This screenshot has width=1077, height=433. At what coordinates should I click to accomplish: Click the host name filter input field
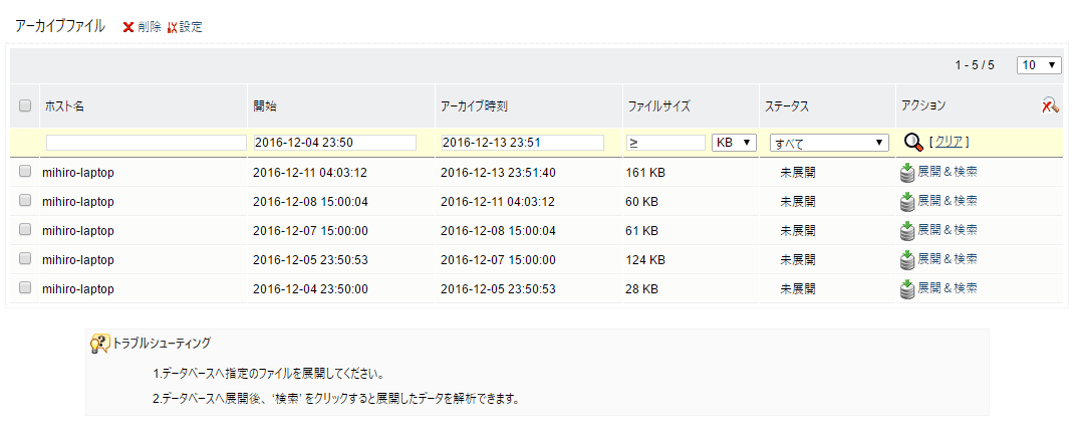pyautogui.click(x=146, y=143)
